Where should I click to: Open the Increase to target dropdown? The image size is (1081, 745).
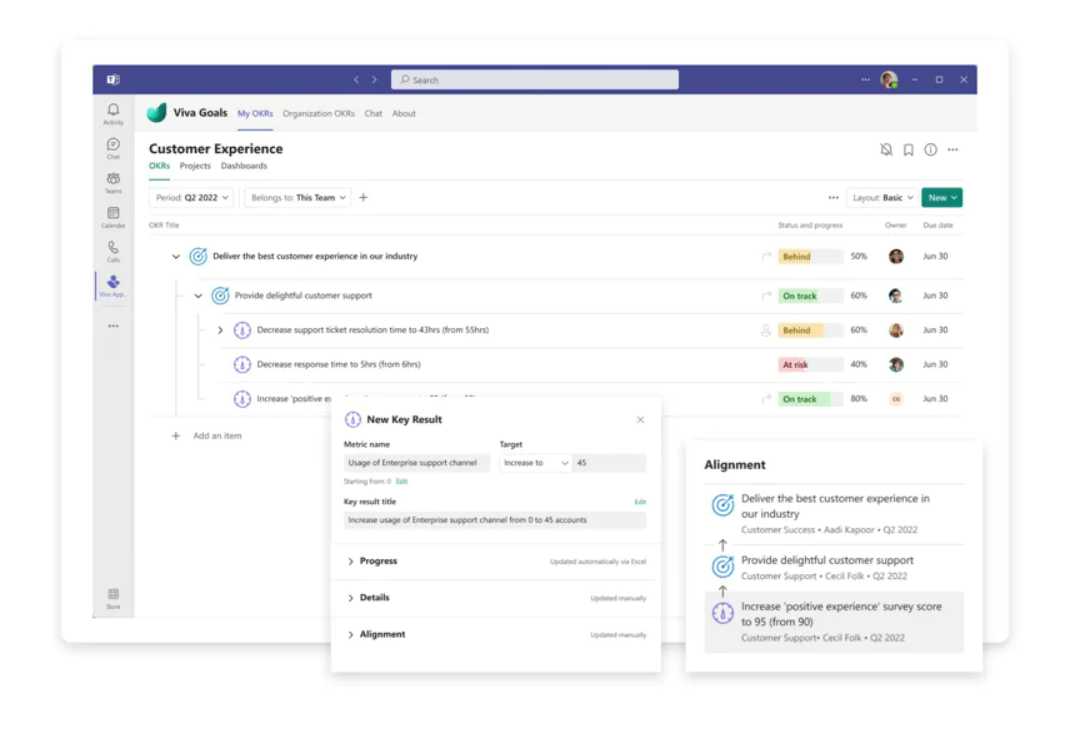pyautogui.click(x=536, y=463)
